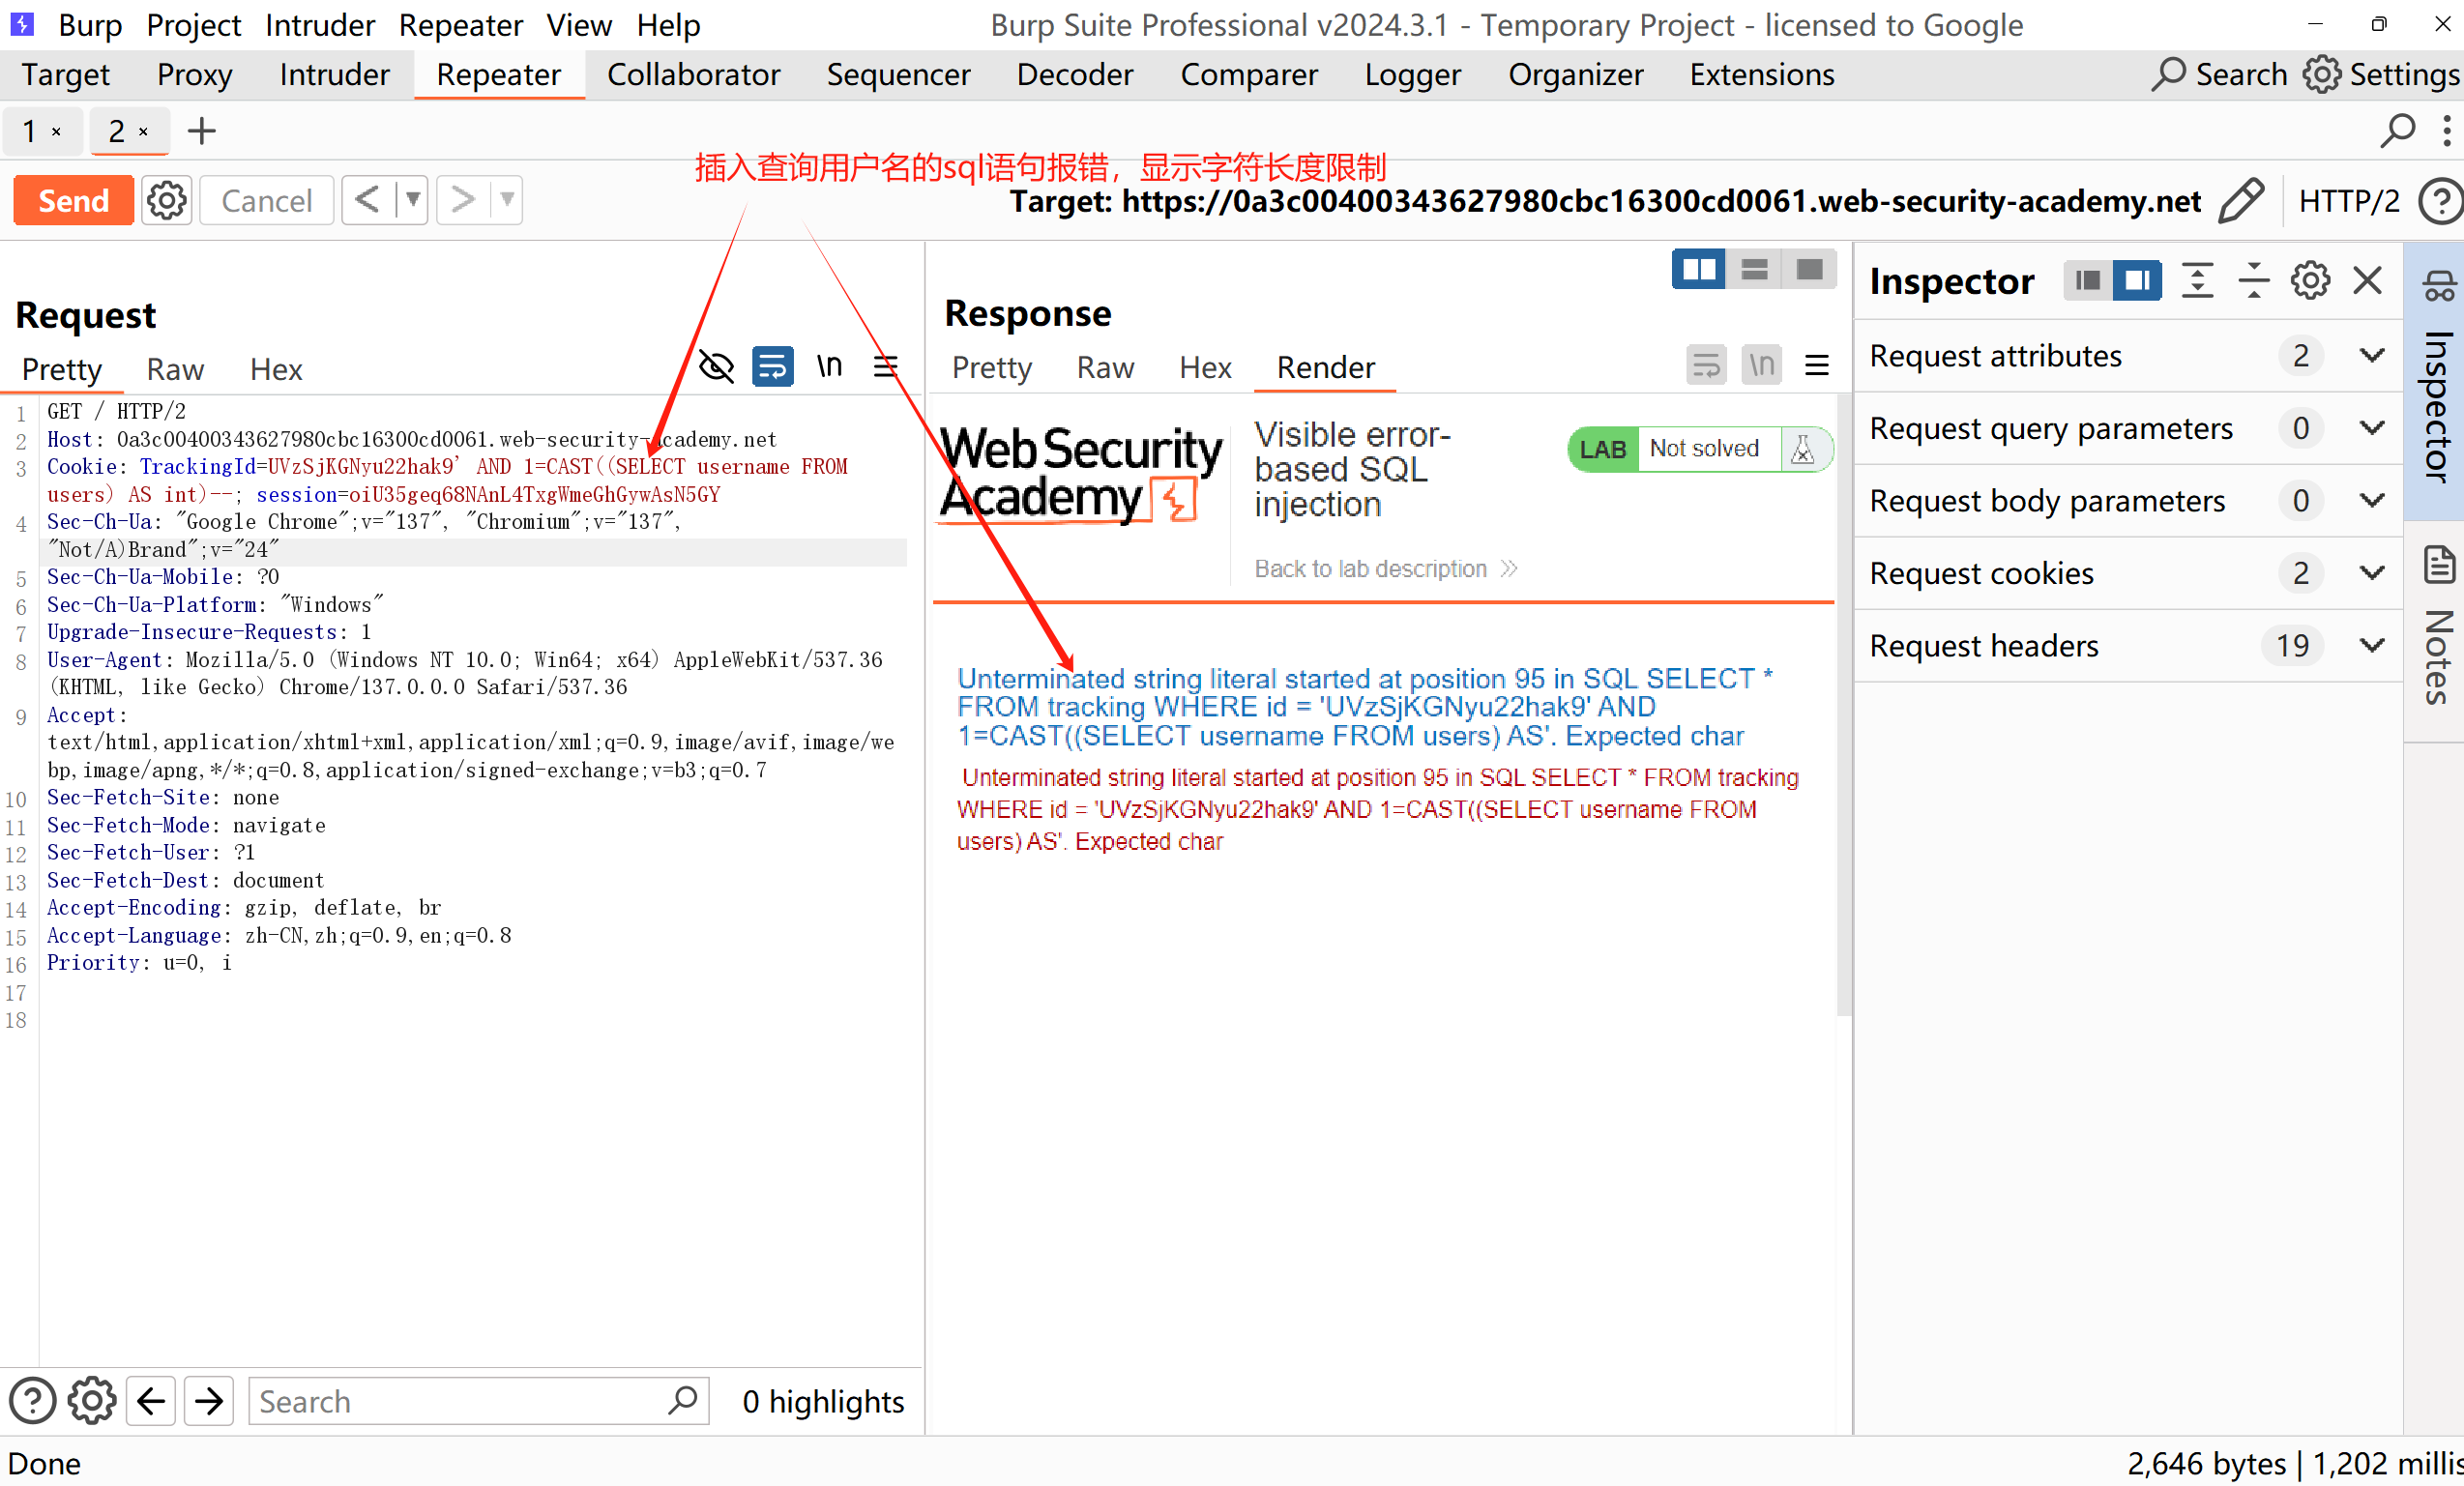
Task: Open the request pane hamburger menu icon
Action: pyautogui.click(x=885, y=367)
